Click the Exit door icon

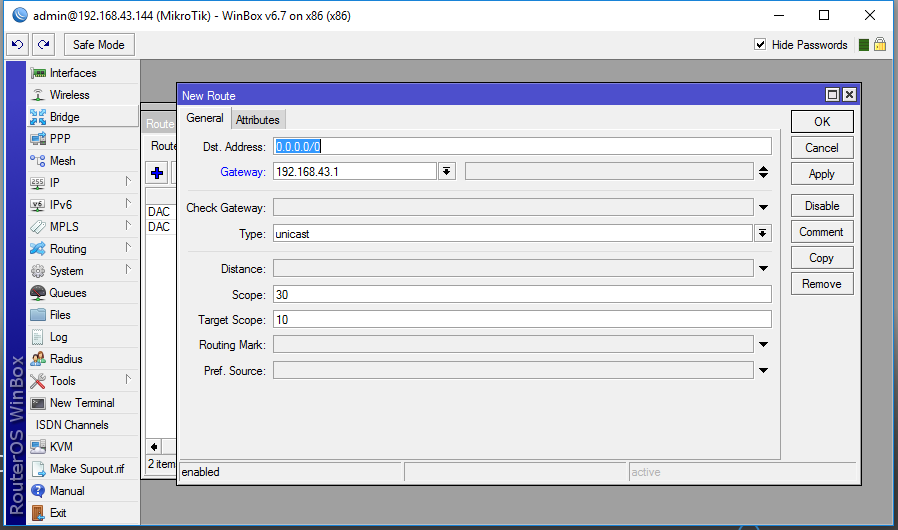coord(38,513)
